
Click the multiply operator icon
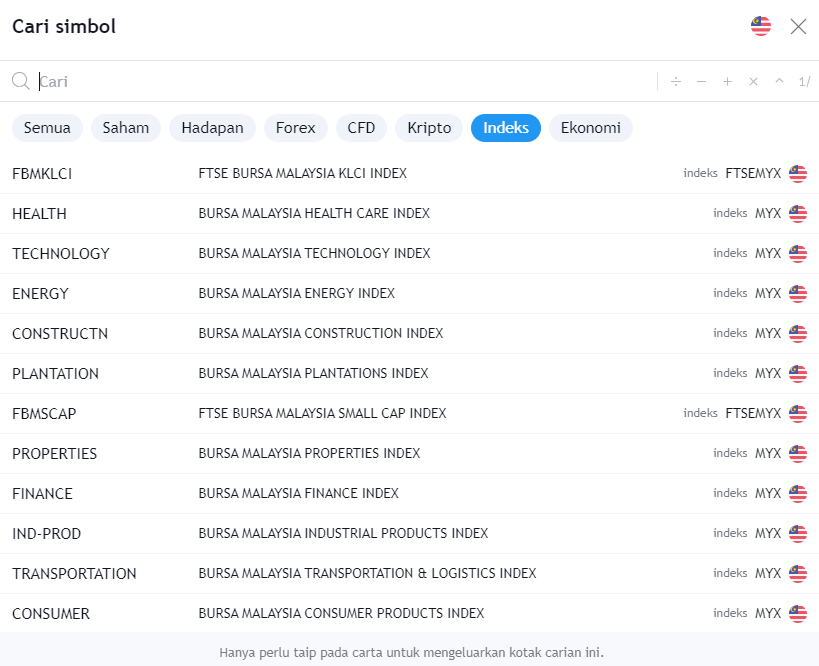click(x=753, y=82)
